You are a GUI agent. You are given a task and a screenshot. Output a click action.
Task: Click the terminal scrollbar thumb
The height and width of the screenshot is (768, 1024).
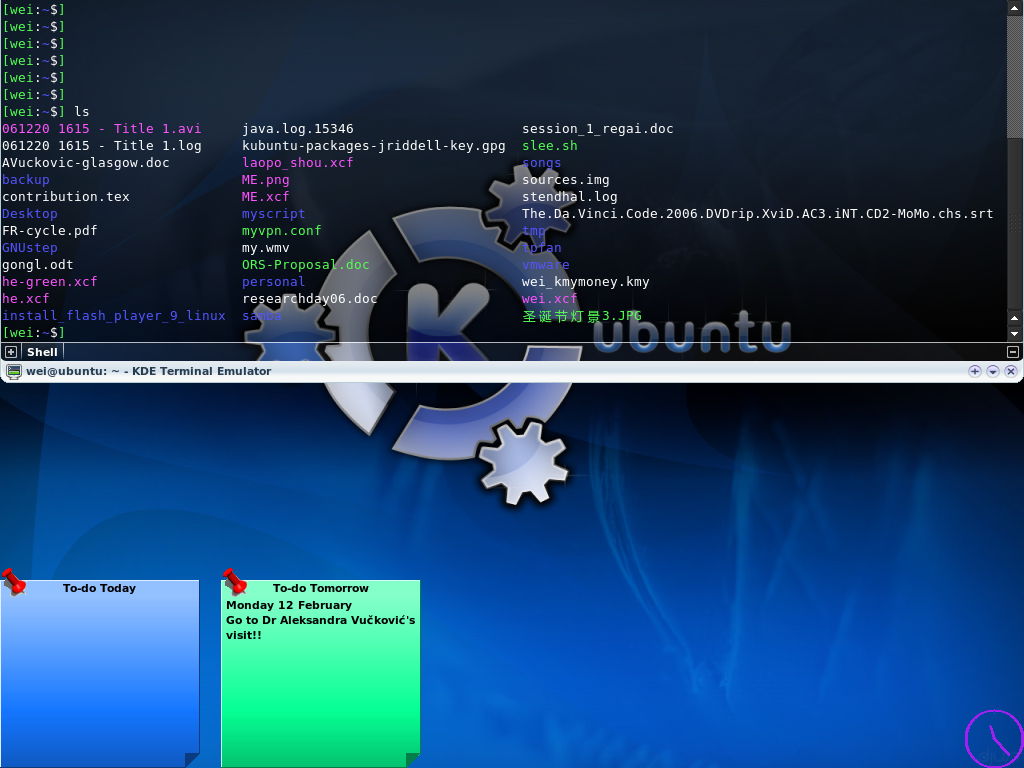tap(1014, 75)
